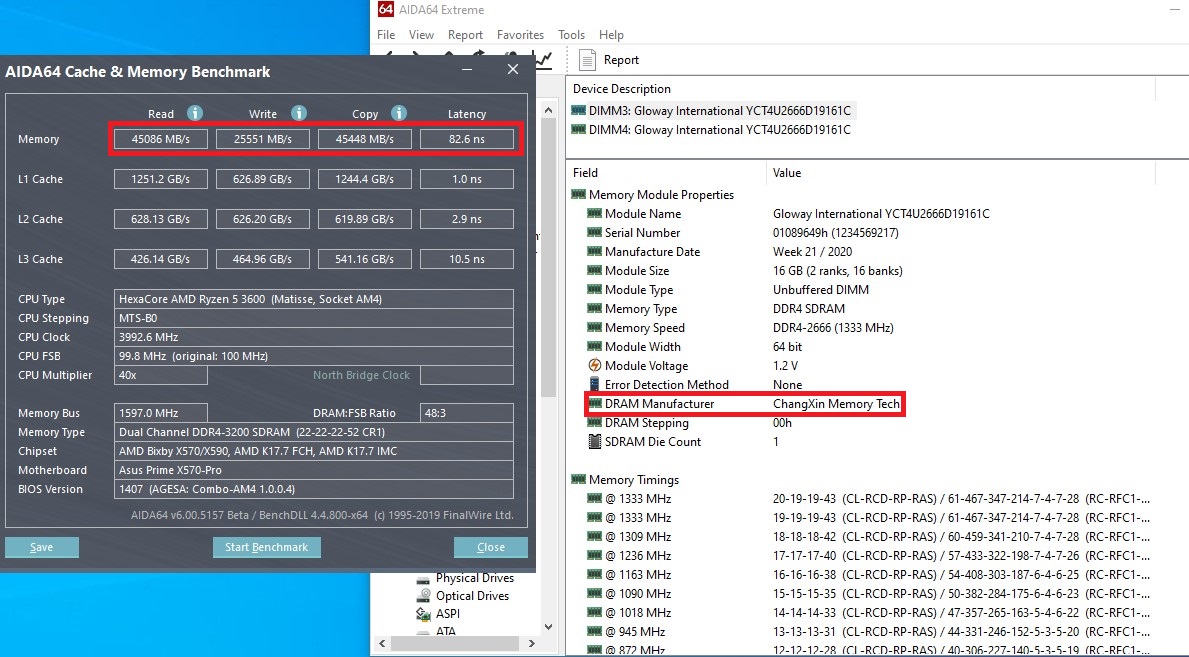Image resolution: width=1189 pixels, height=657 pixels.
Task: Click the tree horizontal scroll-right arrow
Action: tap(532, 643)
